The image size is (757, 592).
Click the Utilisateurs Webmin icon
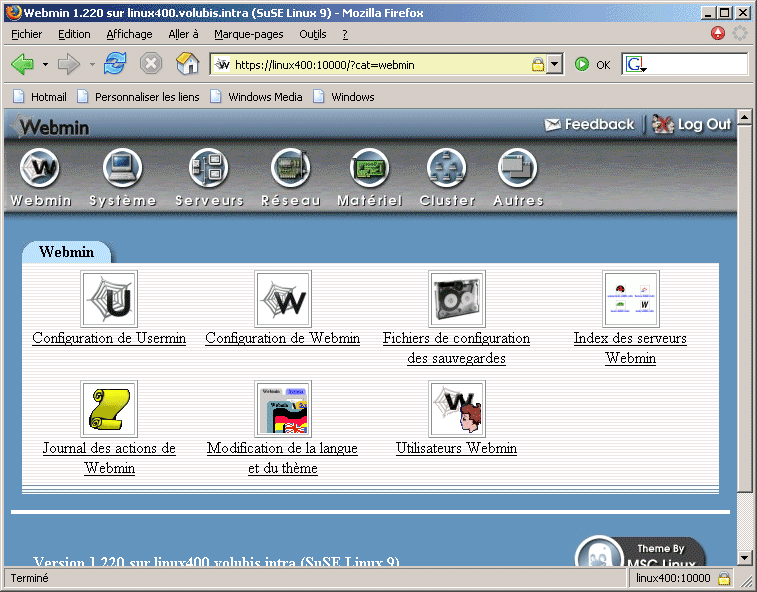[x=457, y=409]
